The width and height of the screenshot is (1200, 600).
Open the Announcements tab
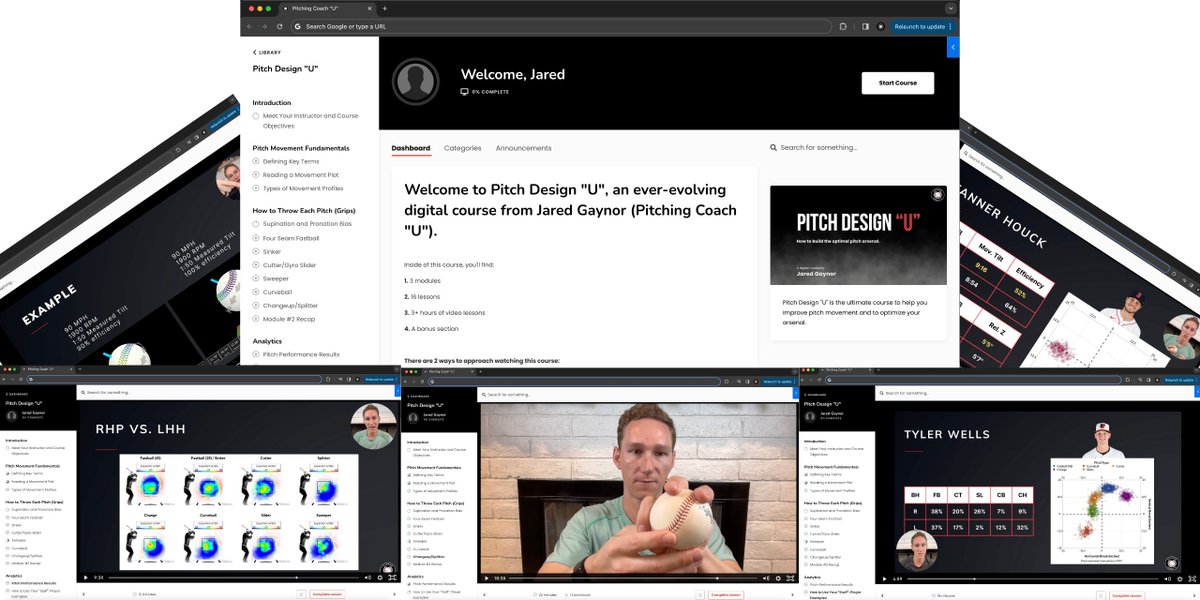coord(524,148)
